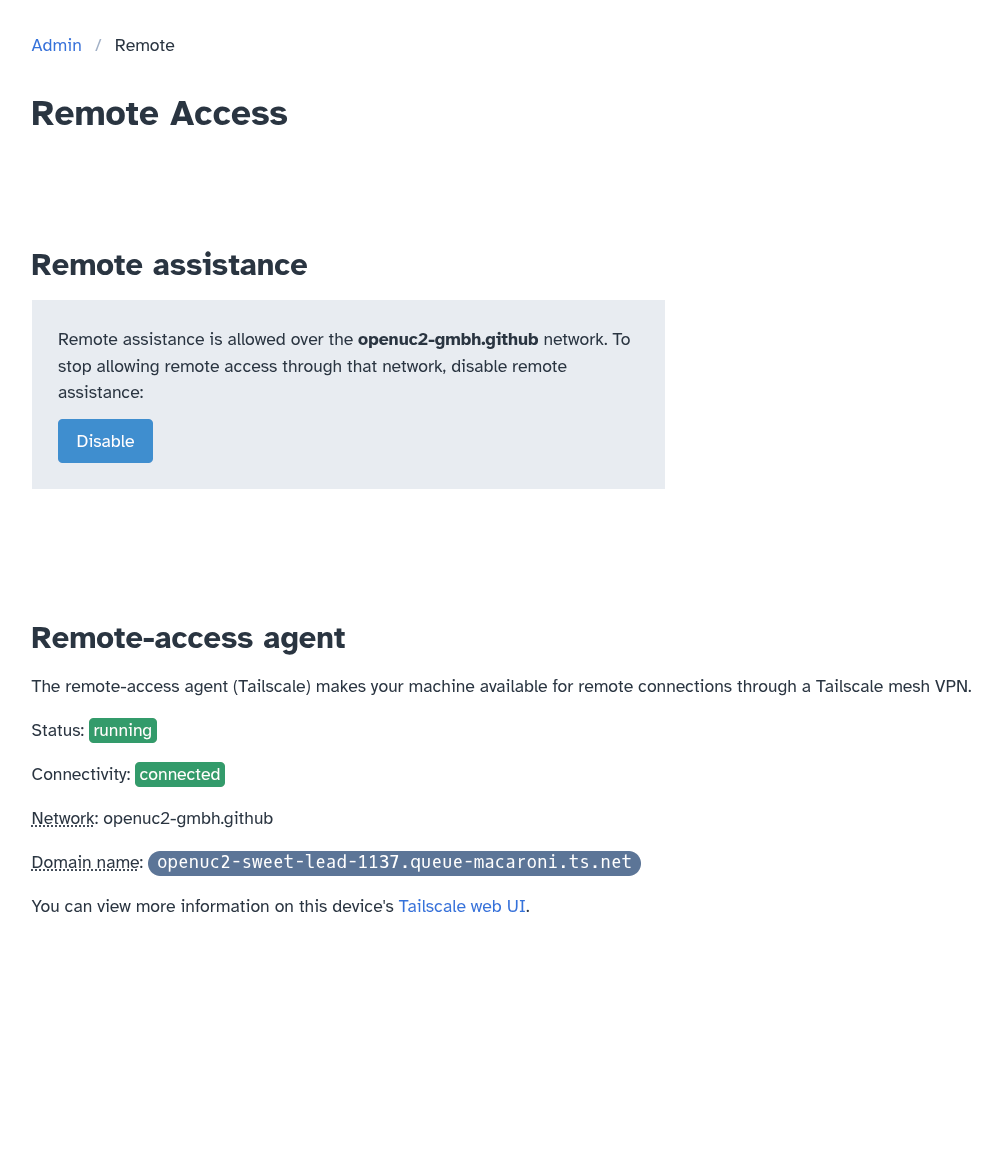The width and height of the screenshot is (1001, 1158).
Task: Click the Status label
Action: (x=55, y=730)
